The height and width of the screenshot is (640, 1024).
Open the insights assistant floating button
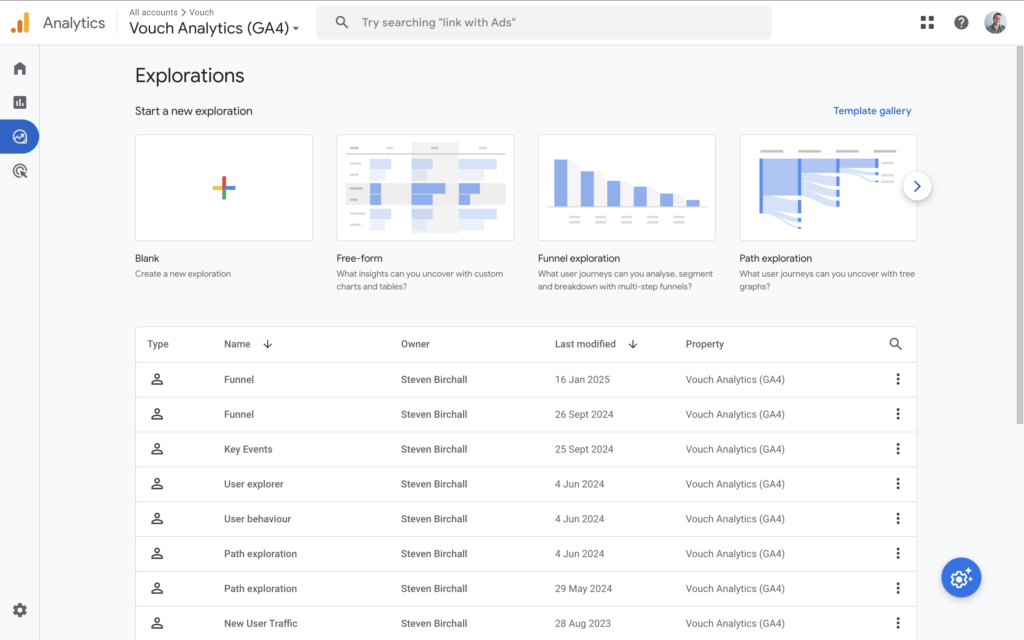tap(961, 577)
